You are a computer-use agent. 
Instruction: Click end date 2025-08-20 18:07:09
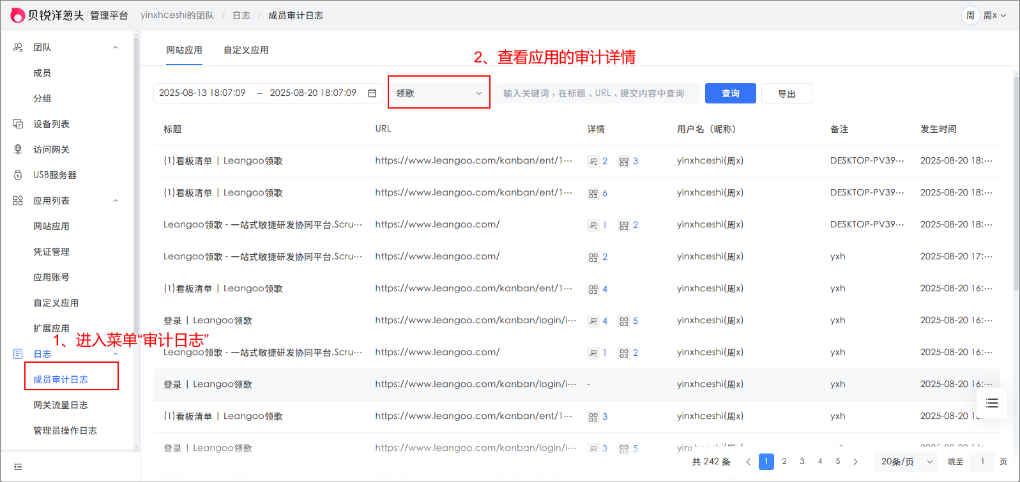313,93
